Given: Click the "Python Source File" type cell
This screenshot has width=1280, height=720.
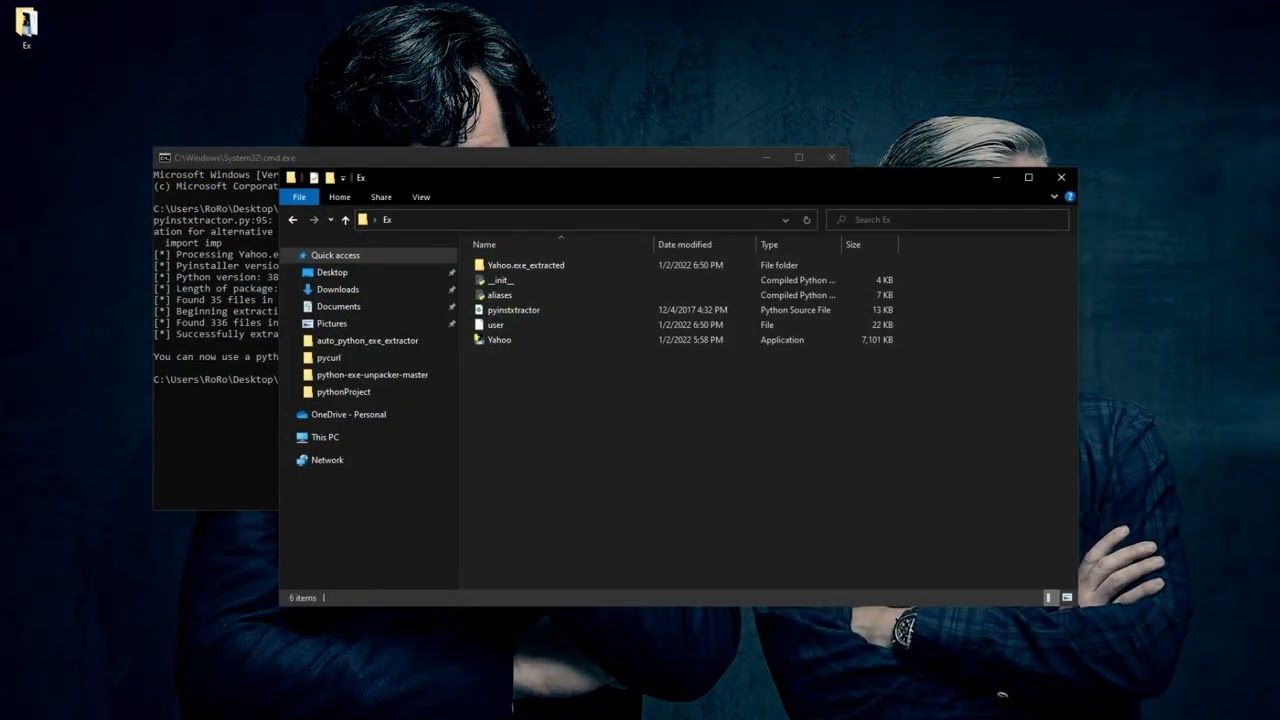Looking at the screenshot, I should [795, 310].
